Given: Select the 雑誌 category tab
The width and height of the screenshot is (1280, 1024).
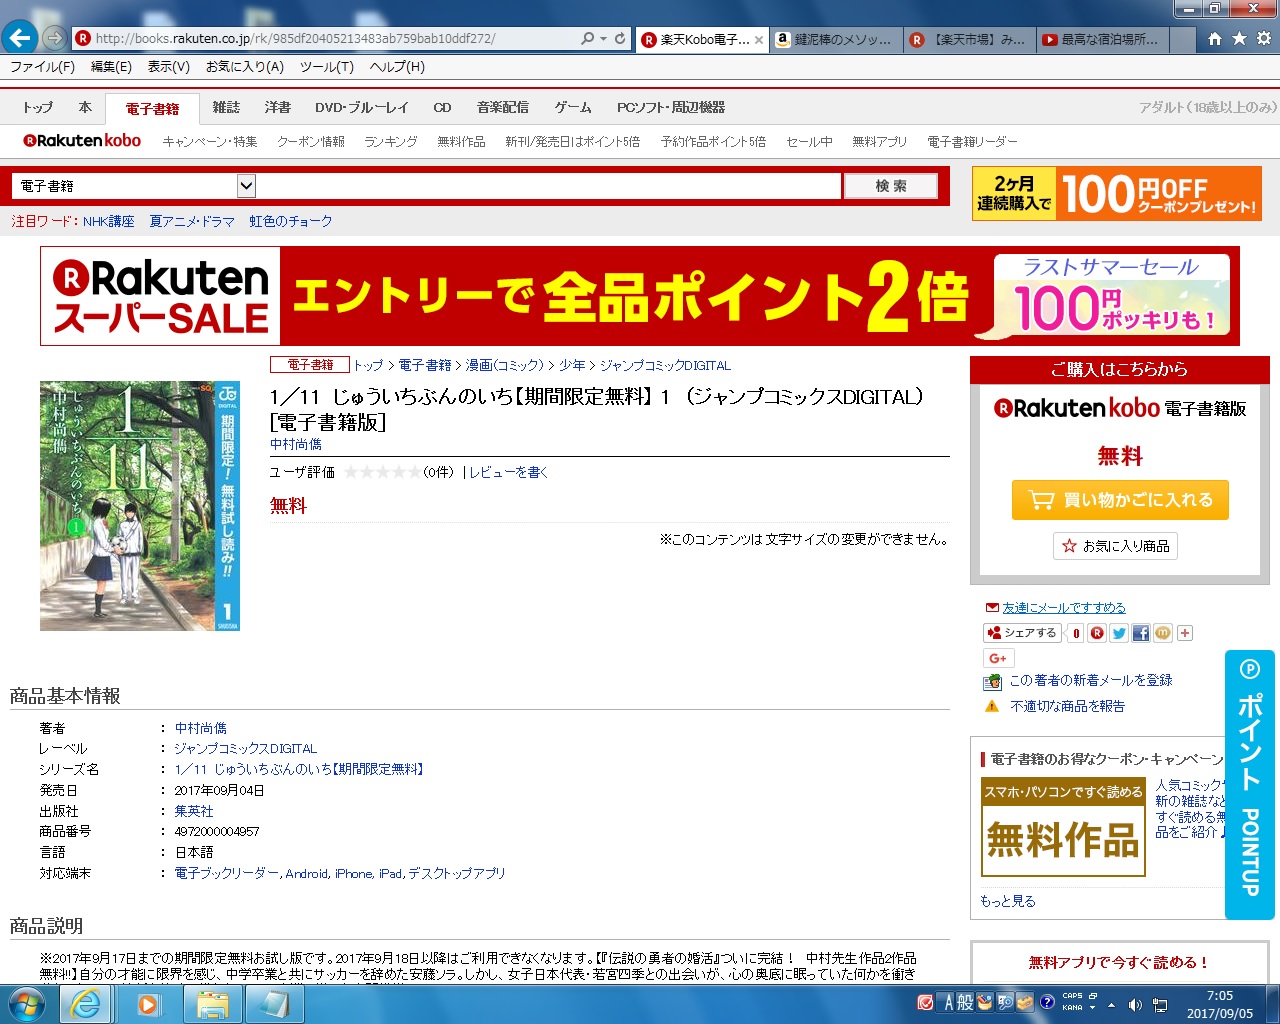Looking at the screenshot, I should (226, 108).
